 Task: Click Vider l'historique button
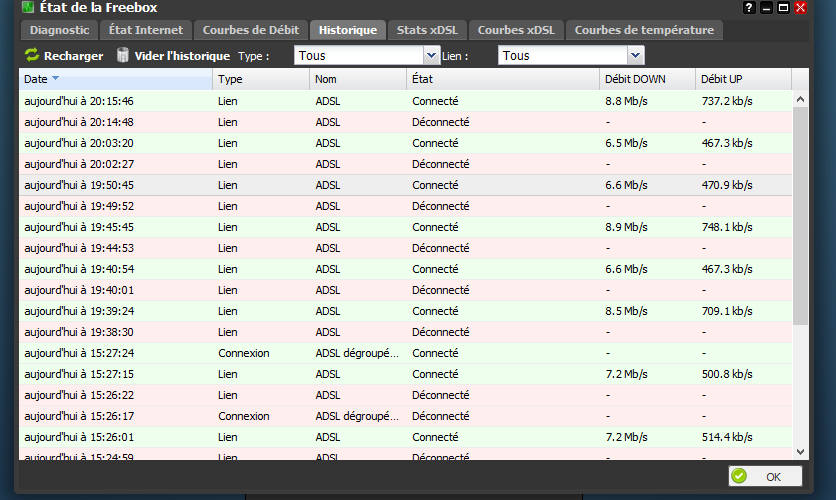[174, 55]
